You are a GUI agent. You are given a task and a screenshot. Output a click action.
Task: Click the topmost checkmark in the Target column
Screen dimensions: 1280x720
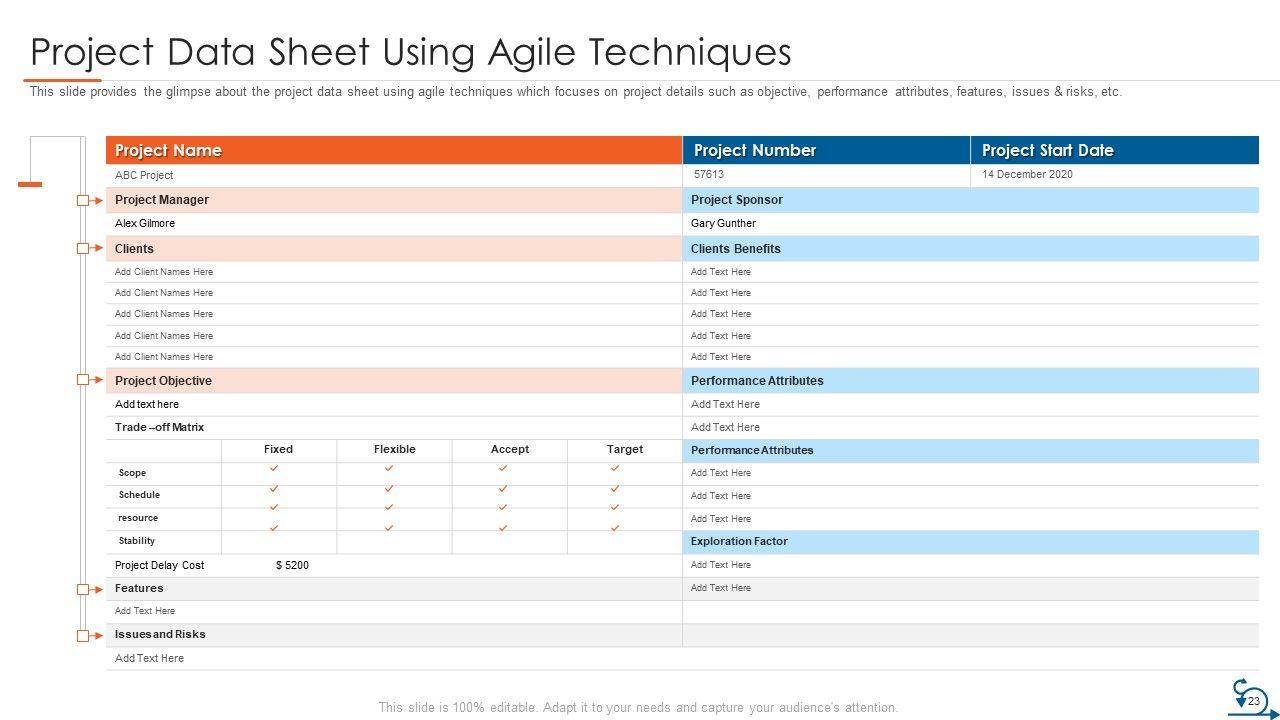(x=615, y=468)
